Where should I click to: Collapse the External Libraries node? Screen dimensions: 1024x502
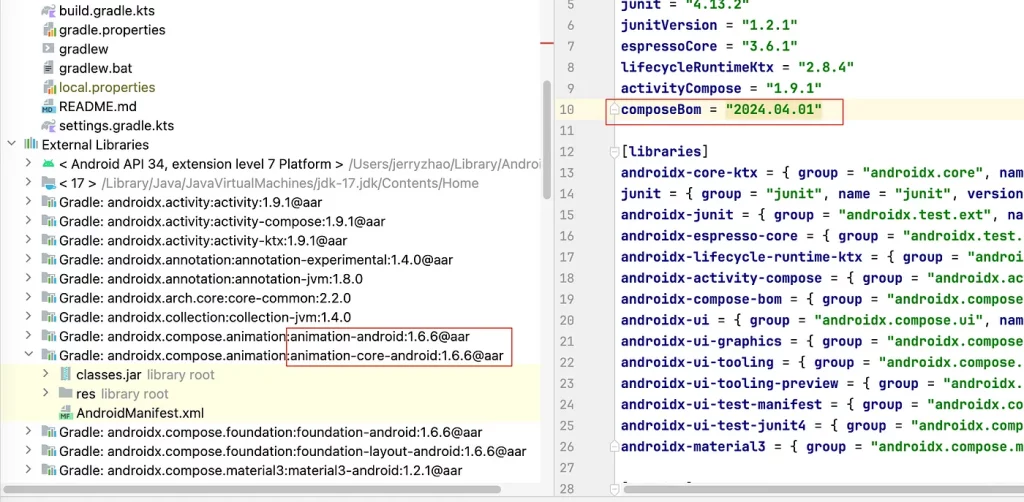coord(12,144)
